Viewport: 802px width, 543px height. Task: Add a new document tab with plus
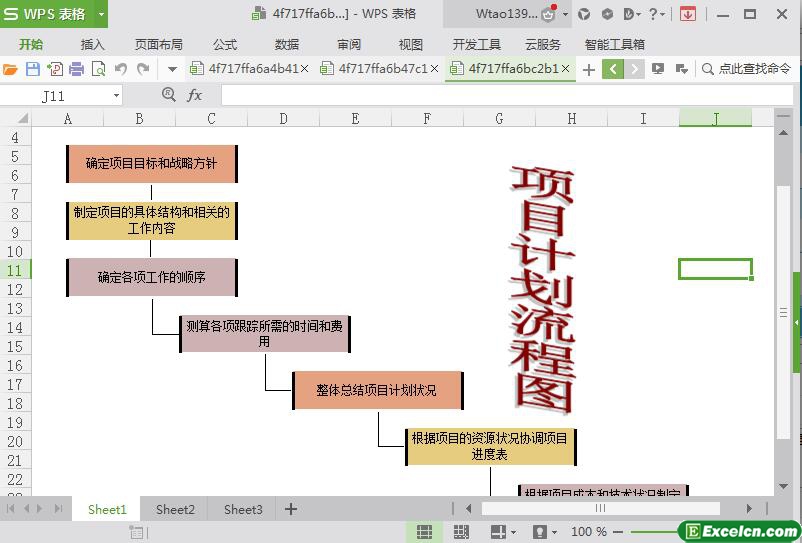589,70
